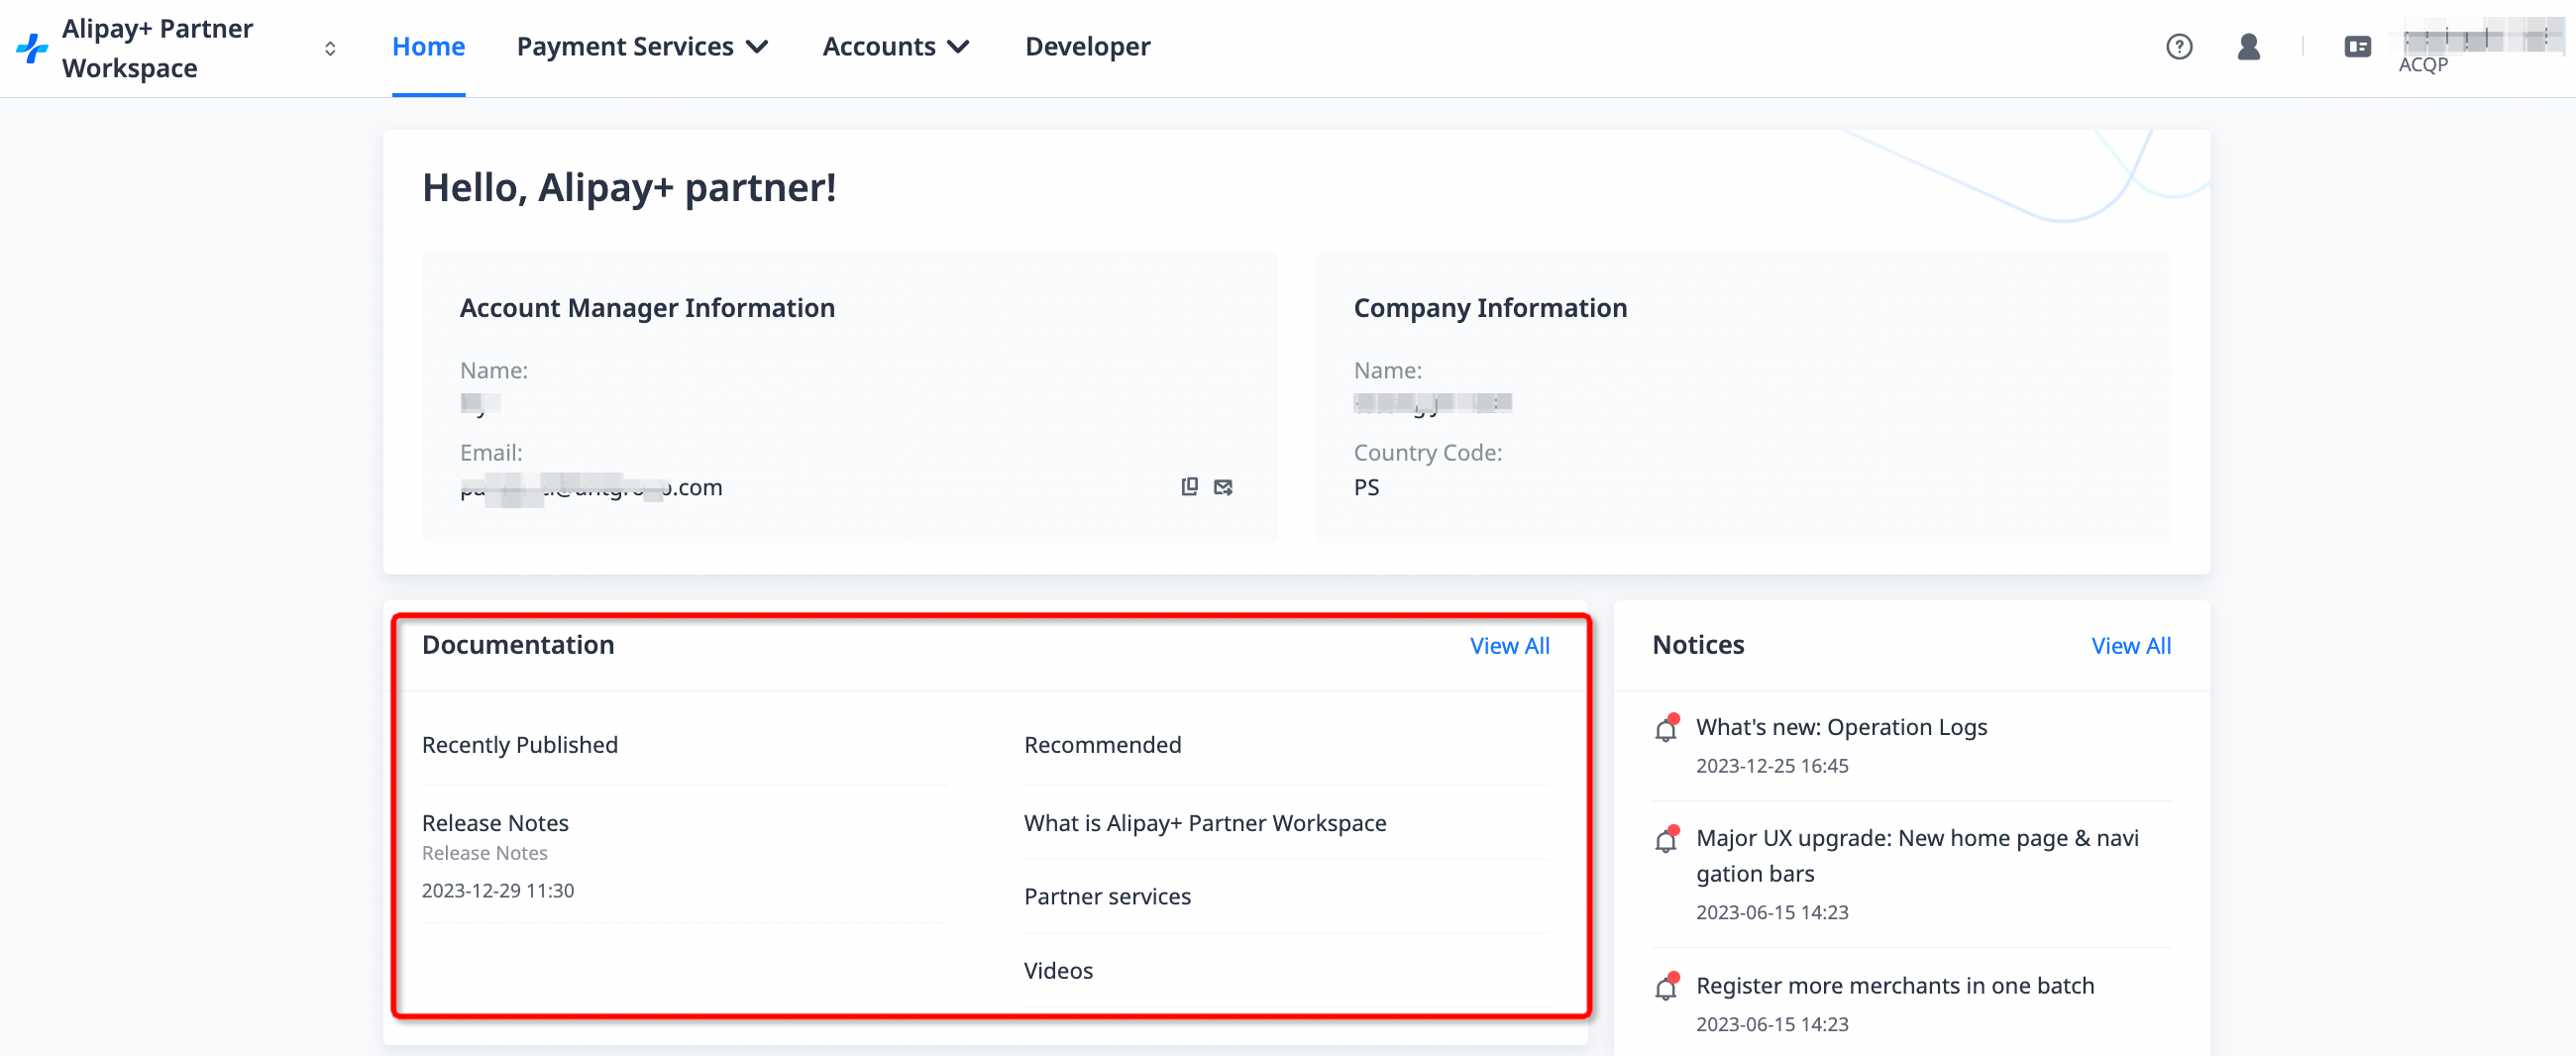The width and height of the screenshot is (2576, 1056).
Task: Open the Developer menu item
Action: click(1087, 47)
